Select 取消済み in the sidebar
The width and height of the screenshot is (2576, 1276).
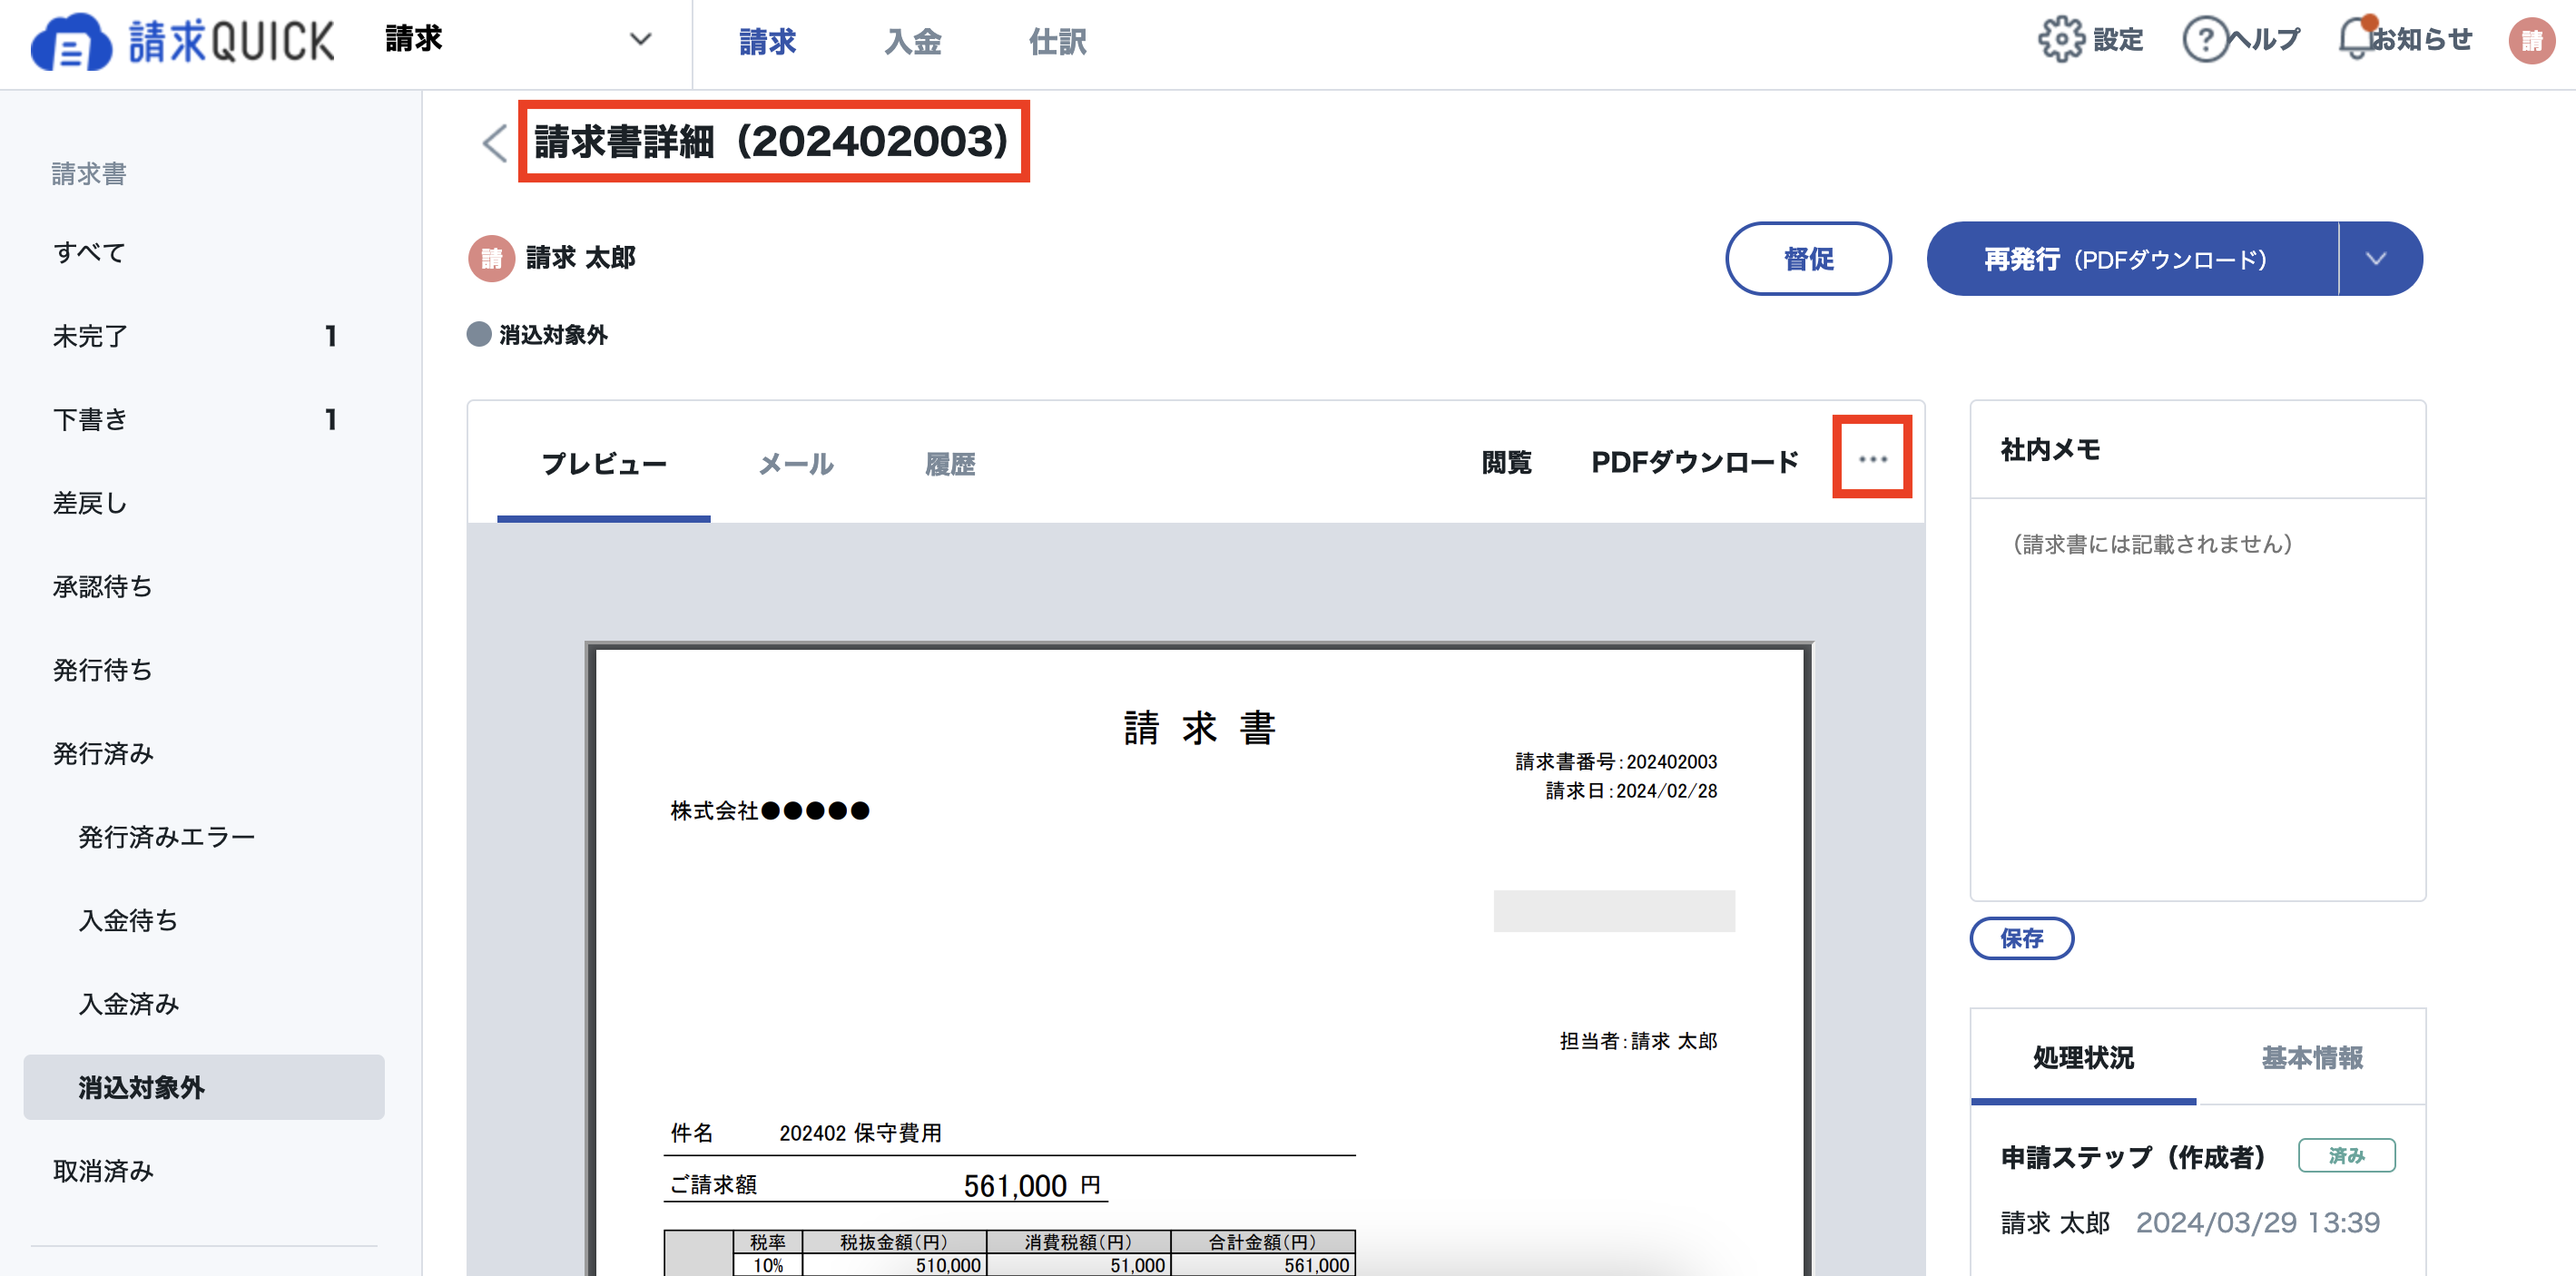tap(102, 1170)
